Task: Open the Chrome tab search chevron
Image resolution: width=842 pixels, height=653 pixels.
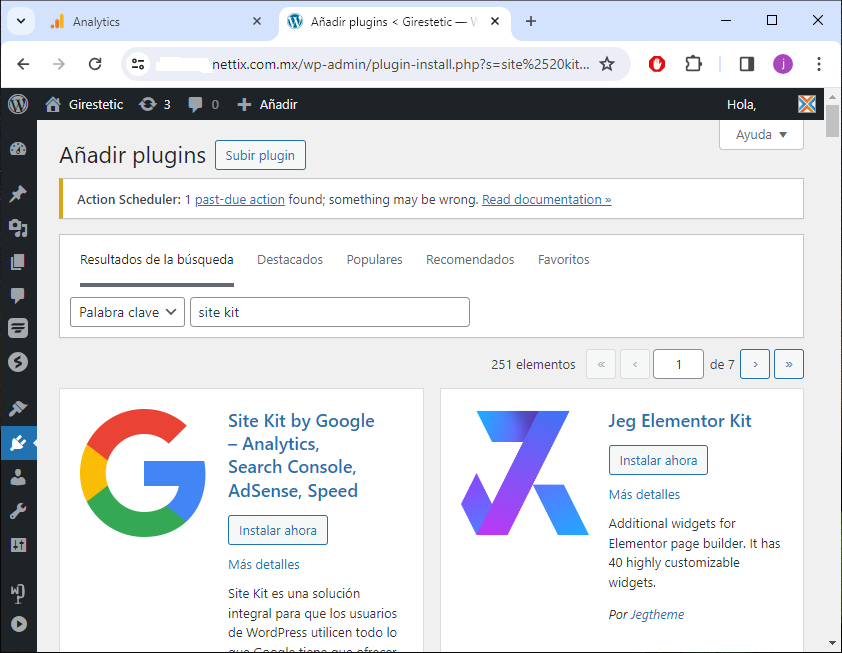Action: tap(21, 21)
